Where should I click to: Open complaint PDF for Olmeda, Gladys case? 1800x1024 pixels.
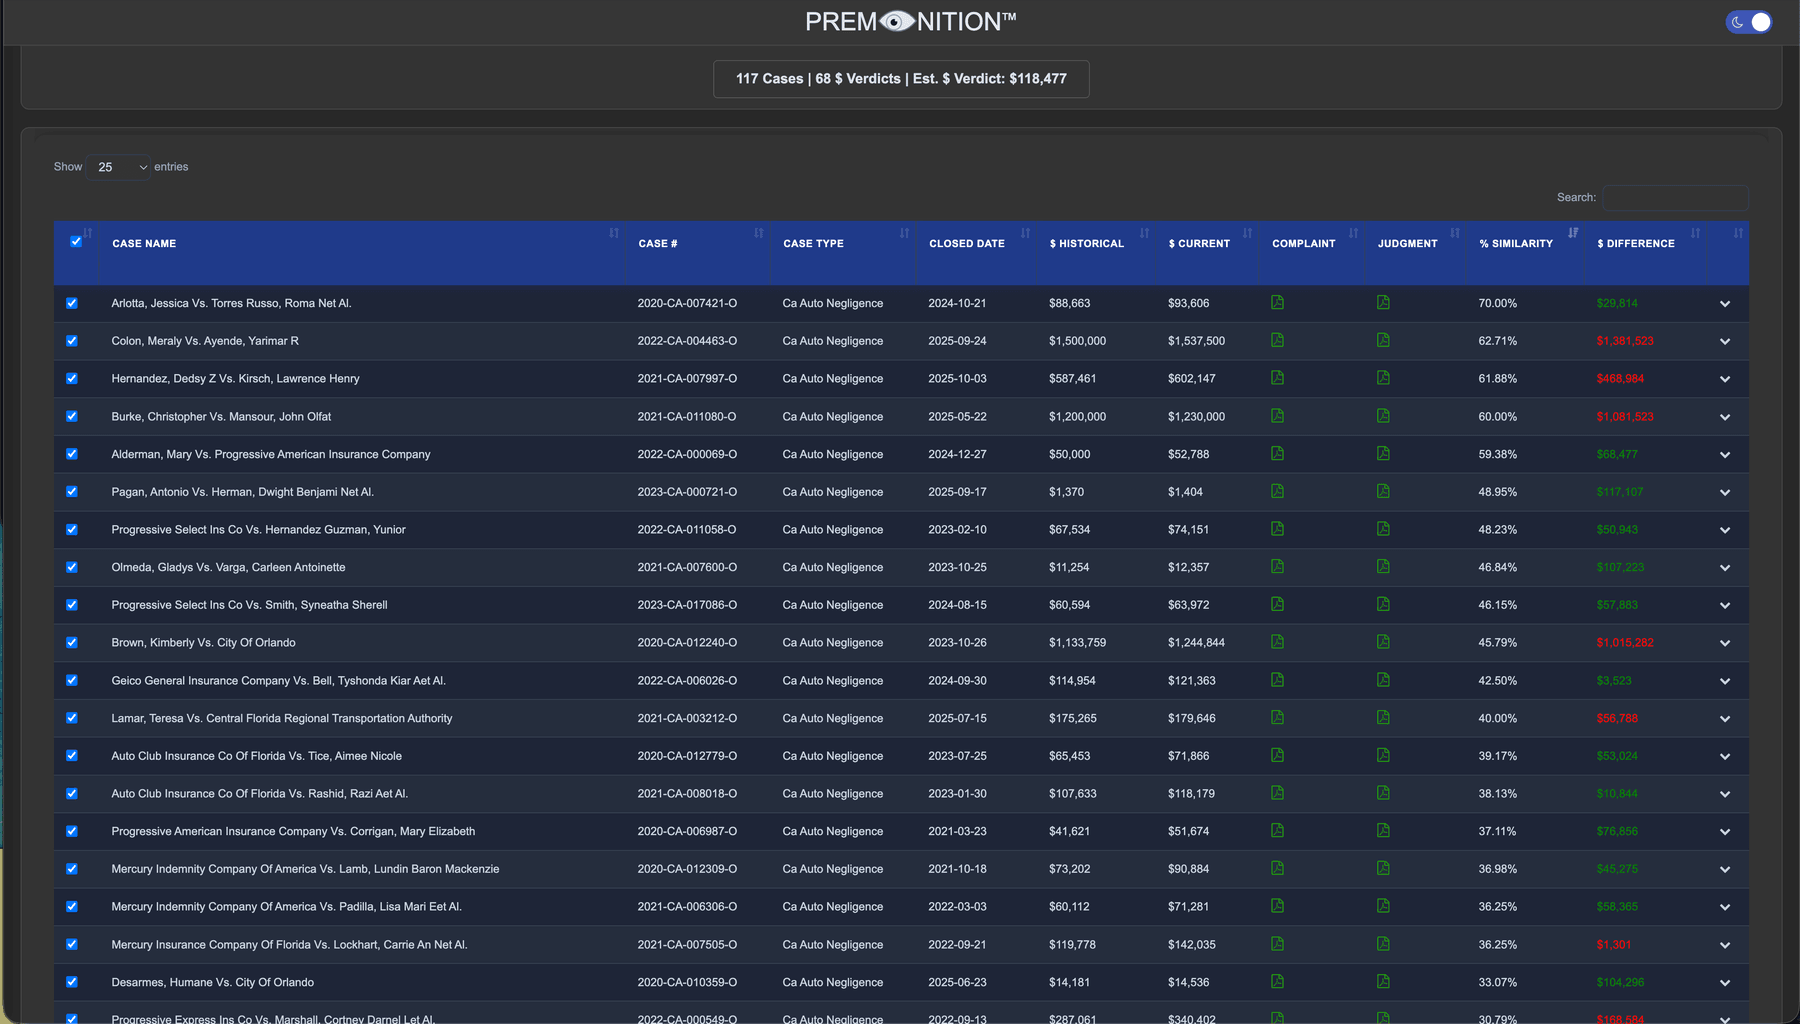coord(1277,566)
